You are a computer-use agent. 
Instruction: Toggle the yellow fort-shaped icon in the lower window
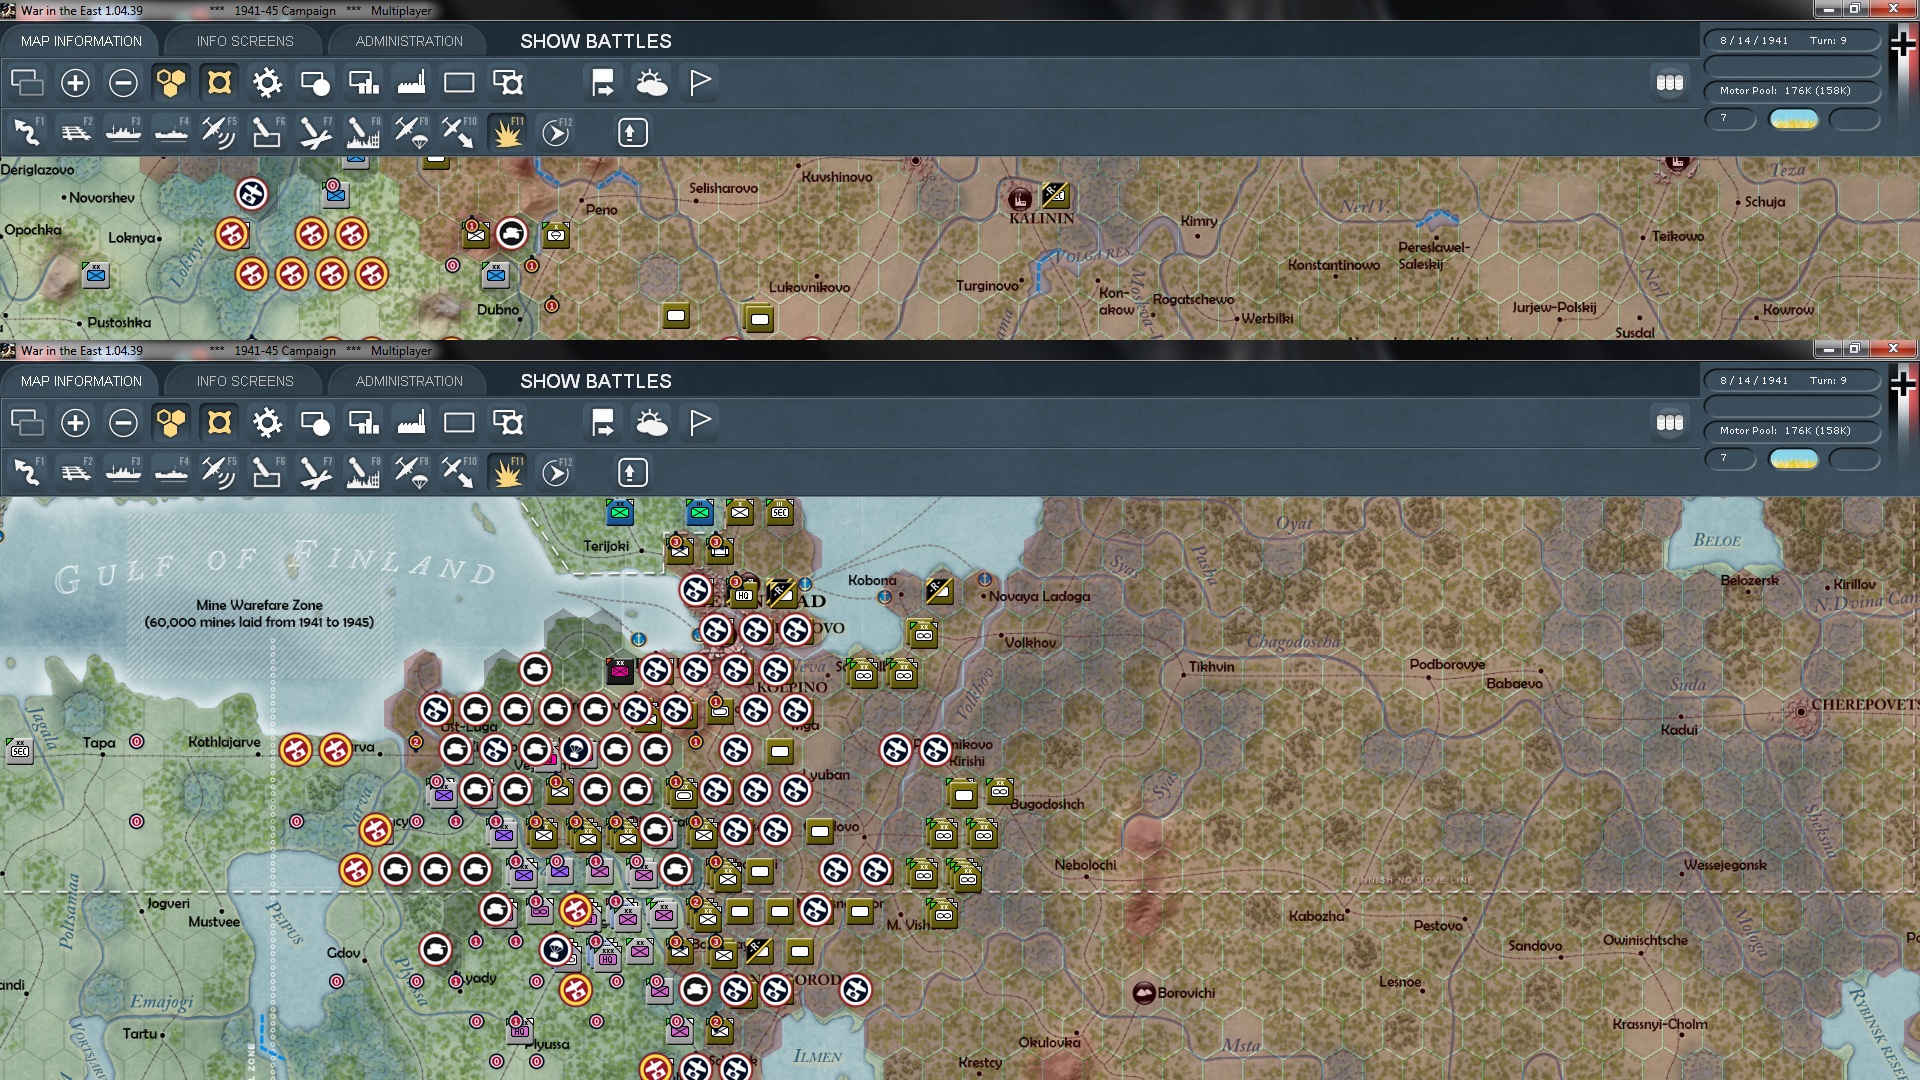219,423
